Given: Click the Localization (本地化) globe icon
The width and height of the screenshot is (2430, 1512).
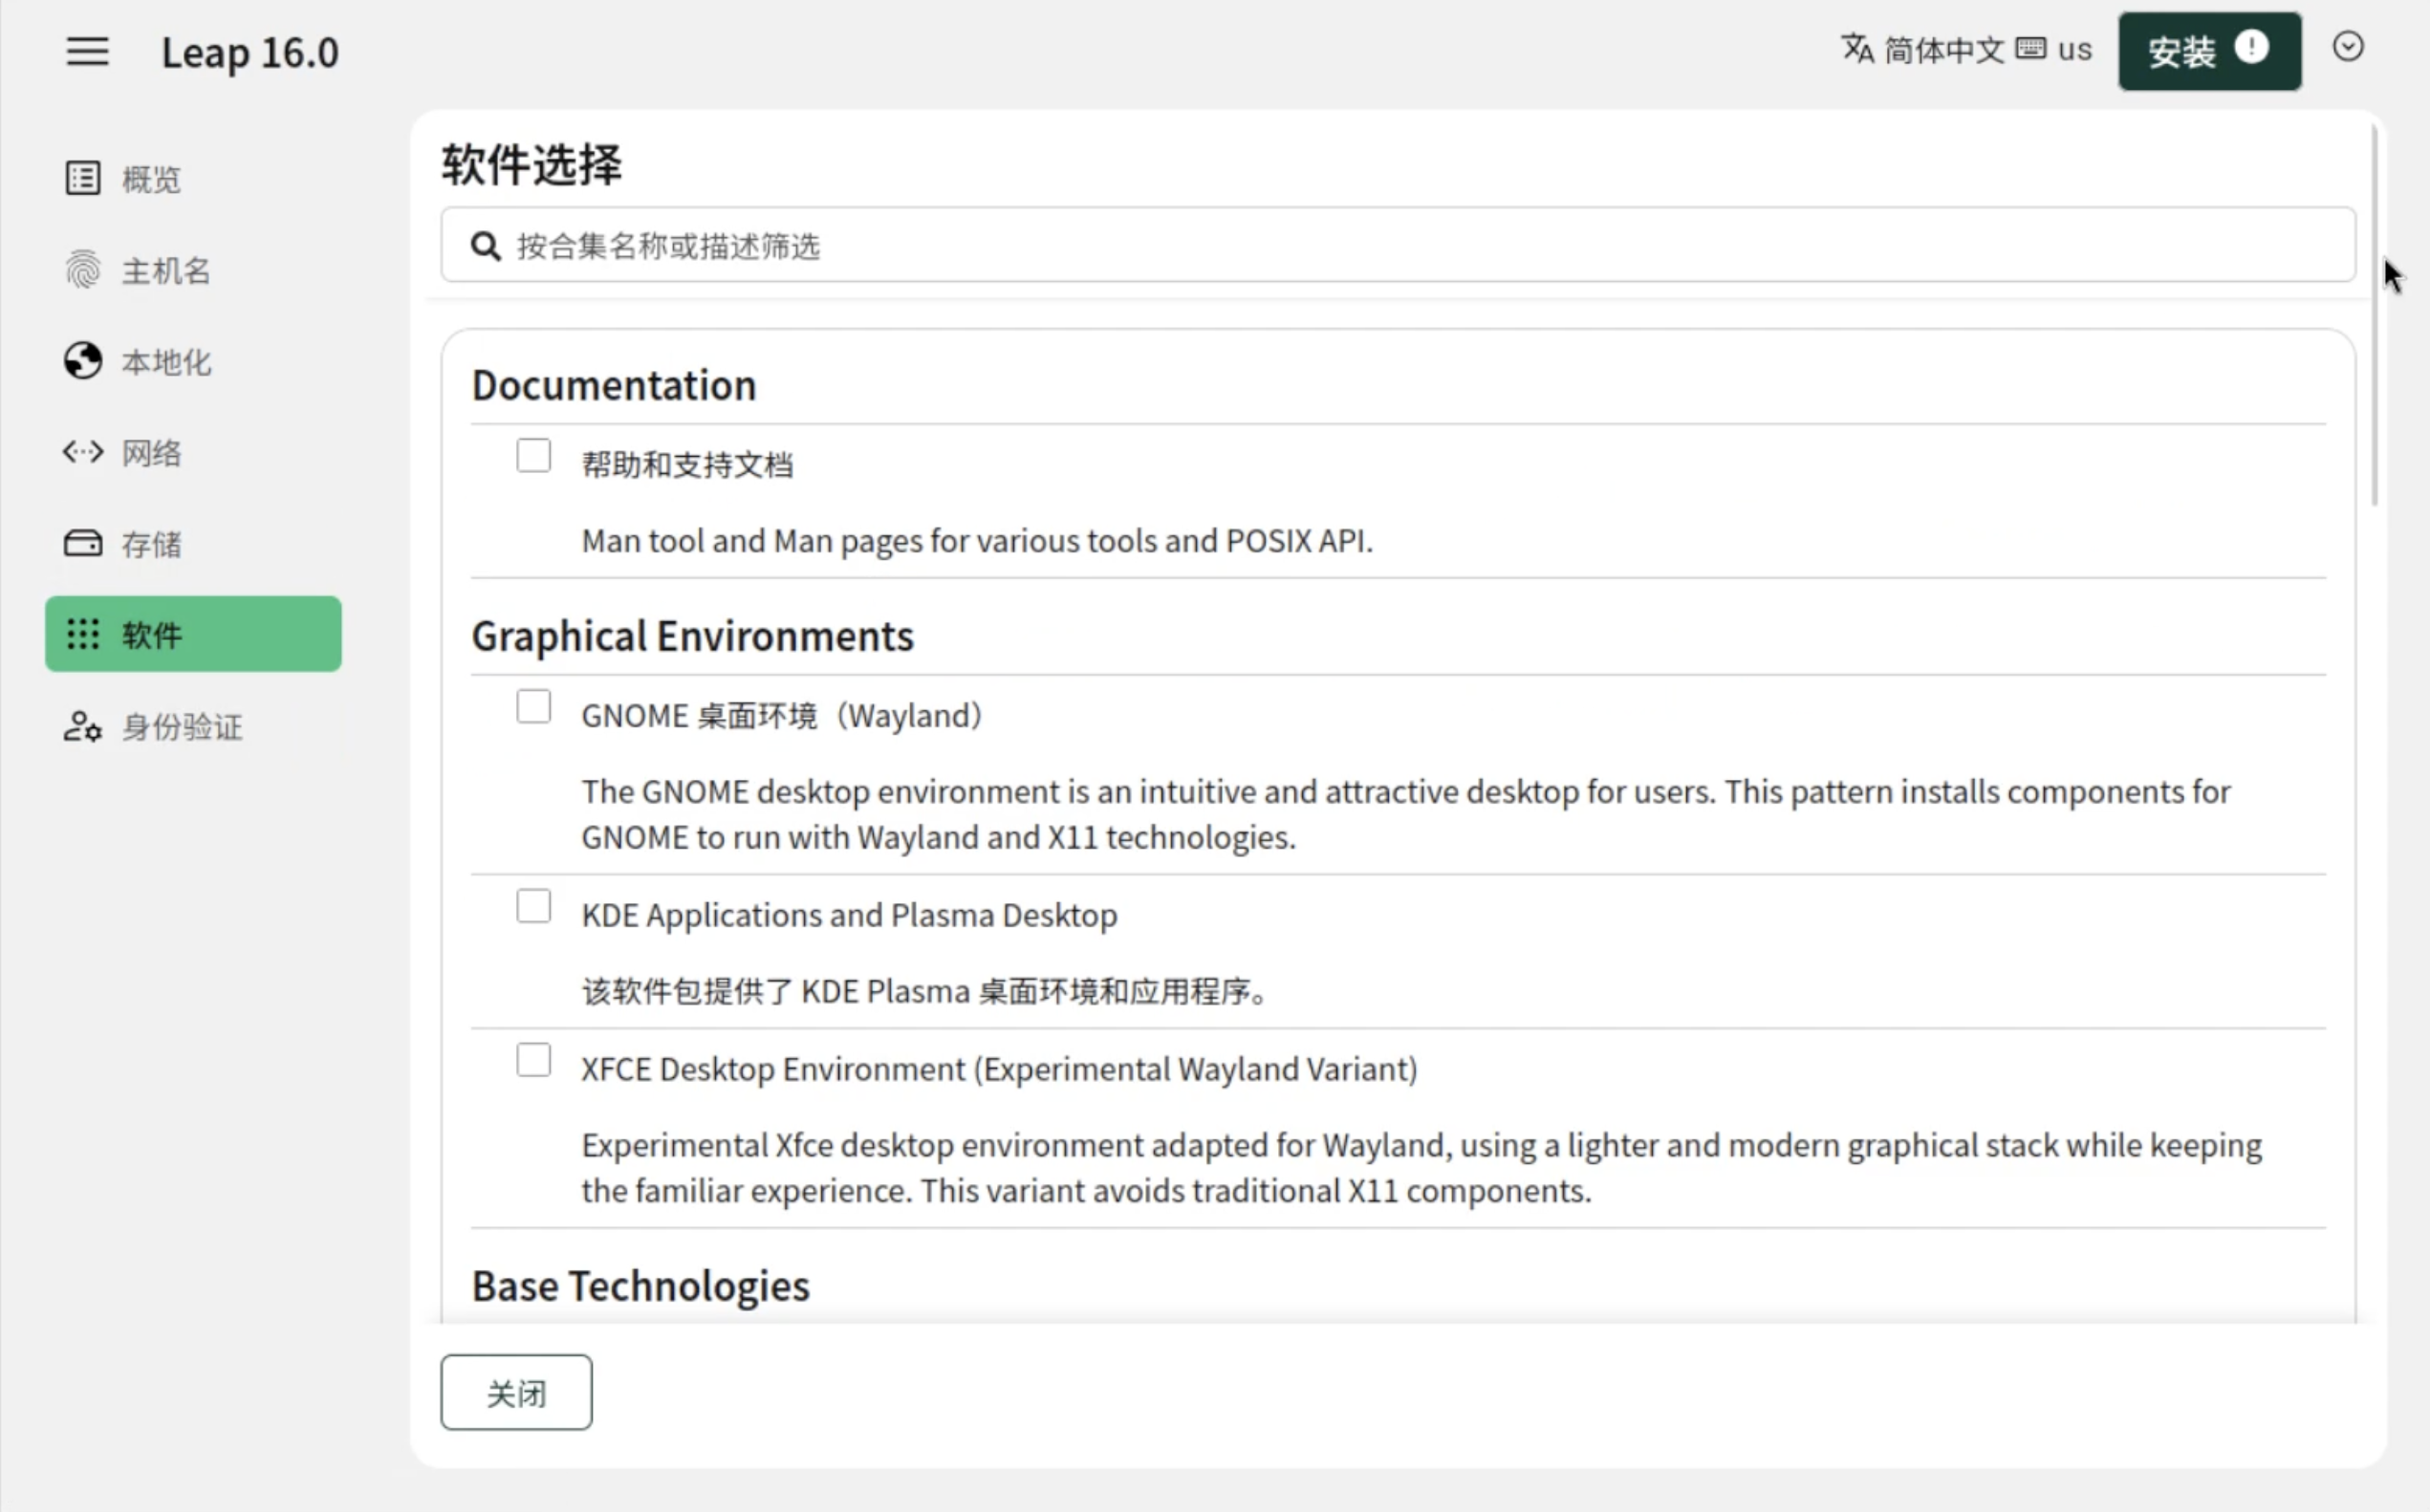Looking at the screenshot, I should click(x=83, y=361).
